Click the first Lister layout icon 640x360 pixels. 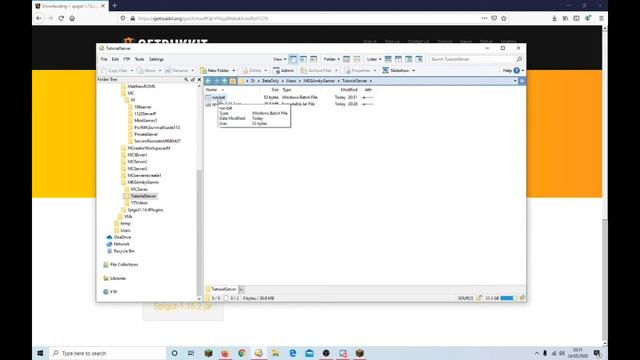pyautogui.click(x=388, y=59)
